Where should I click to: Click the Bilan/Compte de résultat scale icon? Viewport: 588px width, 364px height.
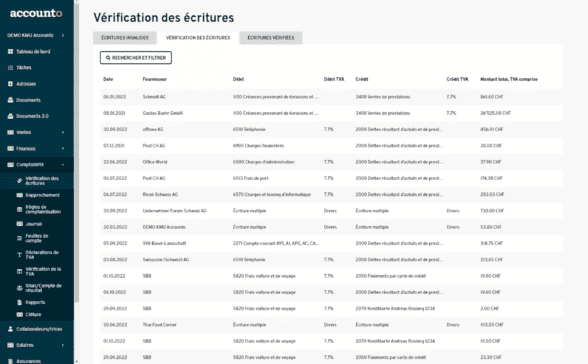[20, 288]
